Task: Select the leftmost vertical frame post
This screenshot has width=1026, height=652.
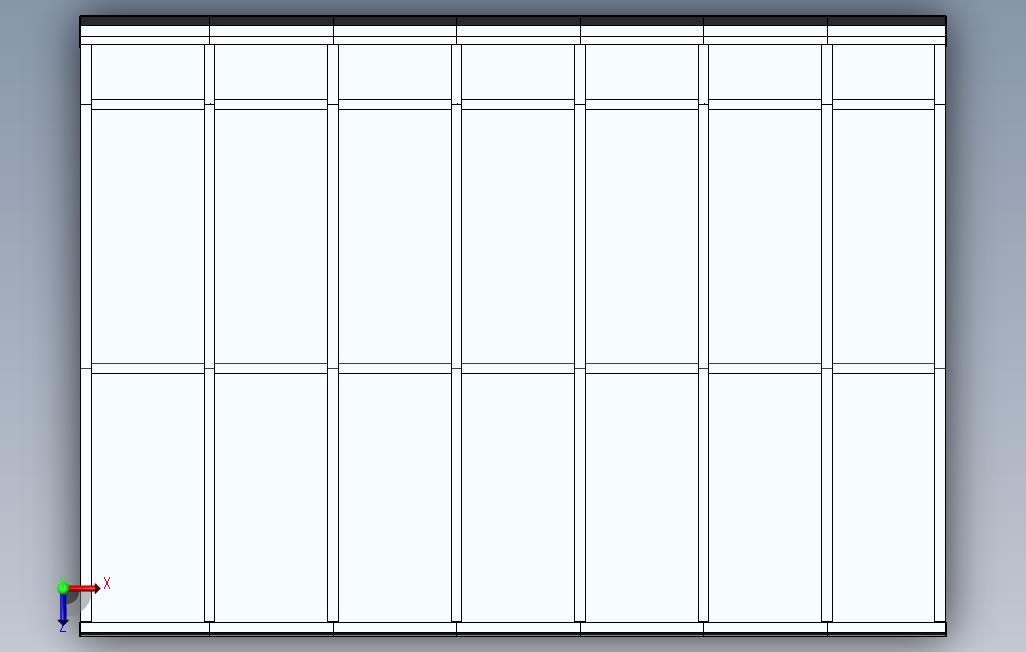Action: click(x=86, y=333)
